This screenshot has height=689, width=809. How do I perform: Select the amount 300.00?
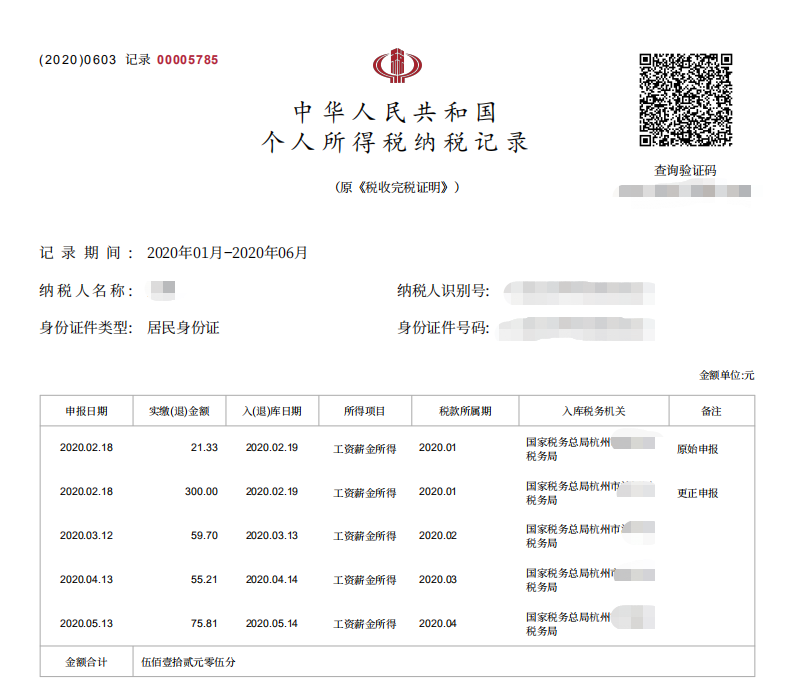point(201,491)
